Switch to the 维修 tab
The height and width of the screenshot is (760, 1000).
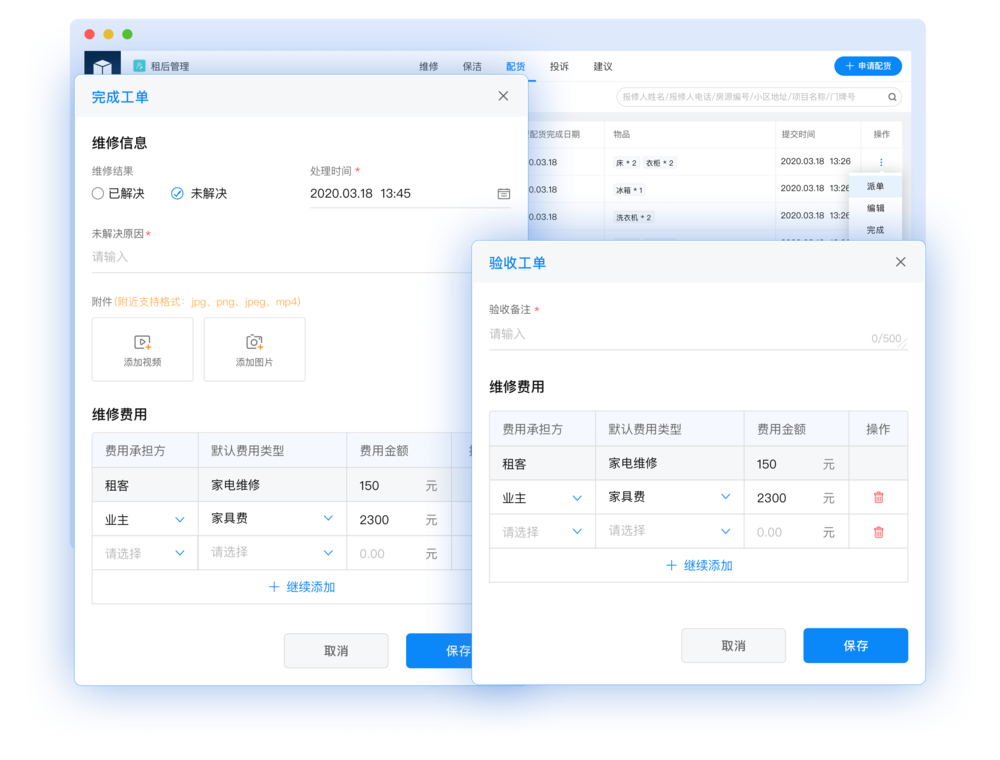click(429, 66)
